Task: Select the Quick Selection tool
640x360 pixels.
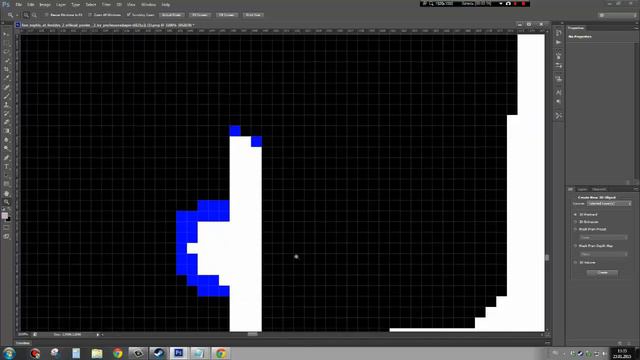Action: pyautogui.click(x=6, y=61)
